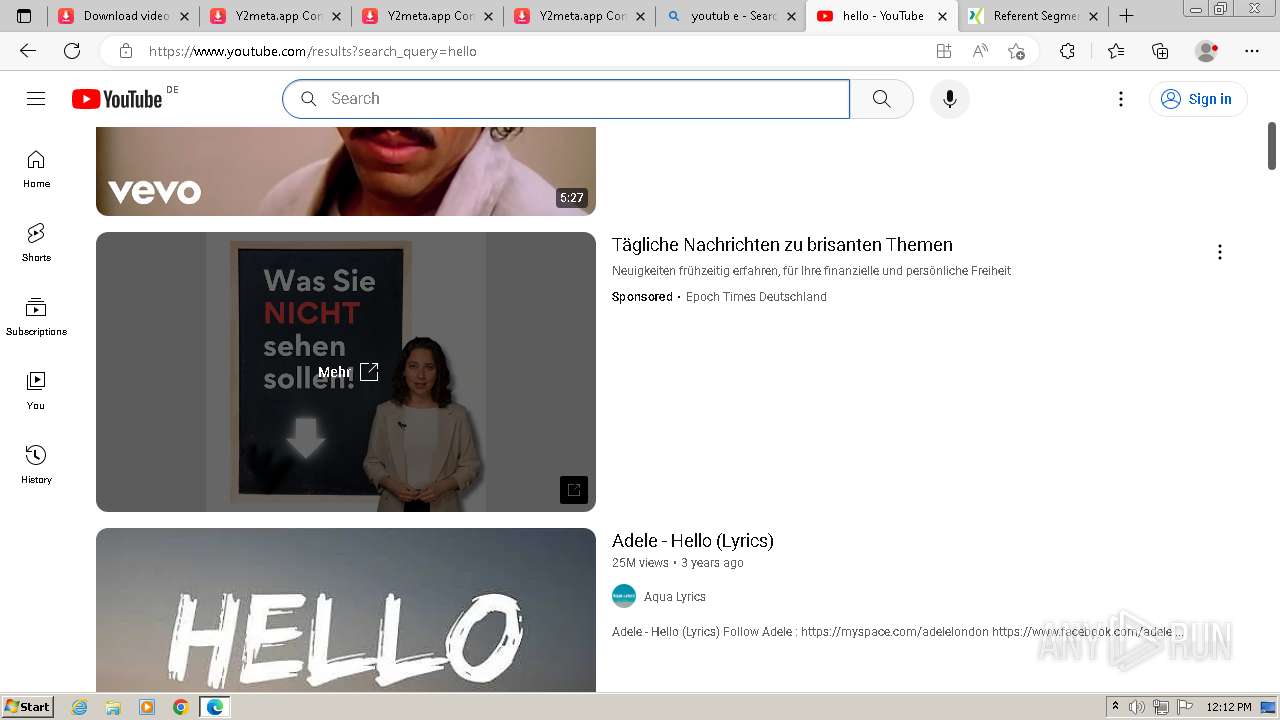Open the HELLO lyrics video thumbnail
Viewport: 1280px width, 720px height.
pyautogui.click(x=346, y=610)
